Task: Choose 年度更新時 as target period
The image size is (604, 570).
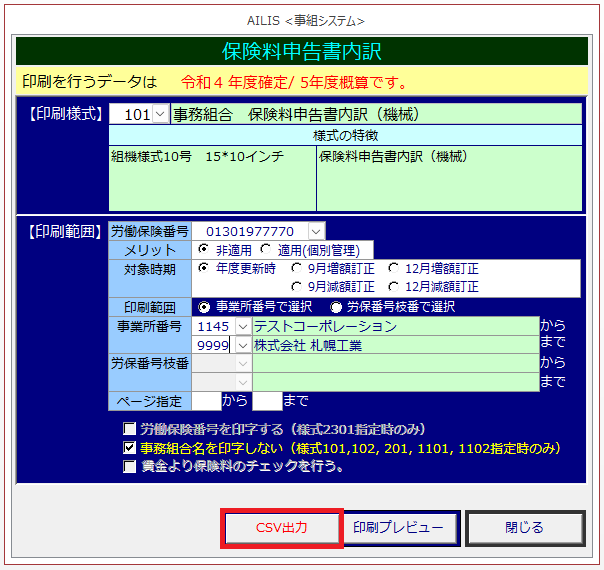Action: click(x=204, y=268)
